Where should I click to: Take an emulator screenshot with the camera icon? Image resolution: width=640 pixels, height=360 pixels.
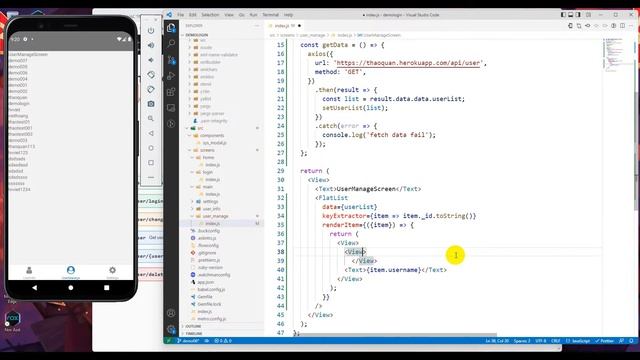pyautogui.click(x=151, y=104)
